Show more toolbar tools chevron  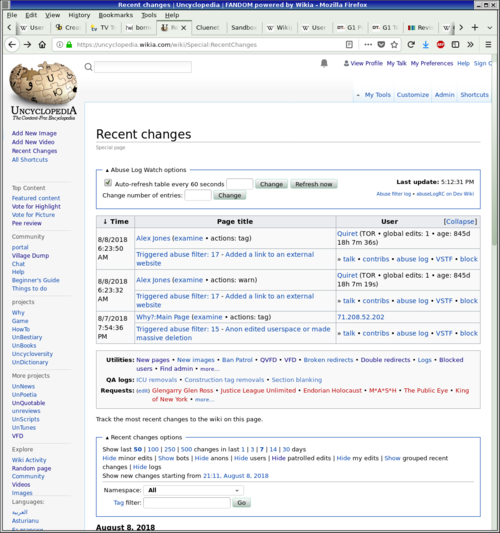[470, 45]
